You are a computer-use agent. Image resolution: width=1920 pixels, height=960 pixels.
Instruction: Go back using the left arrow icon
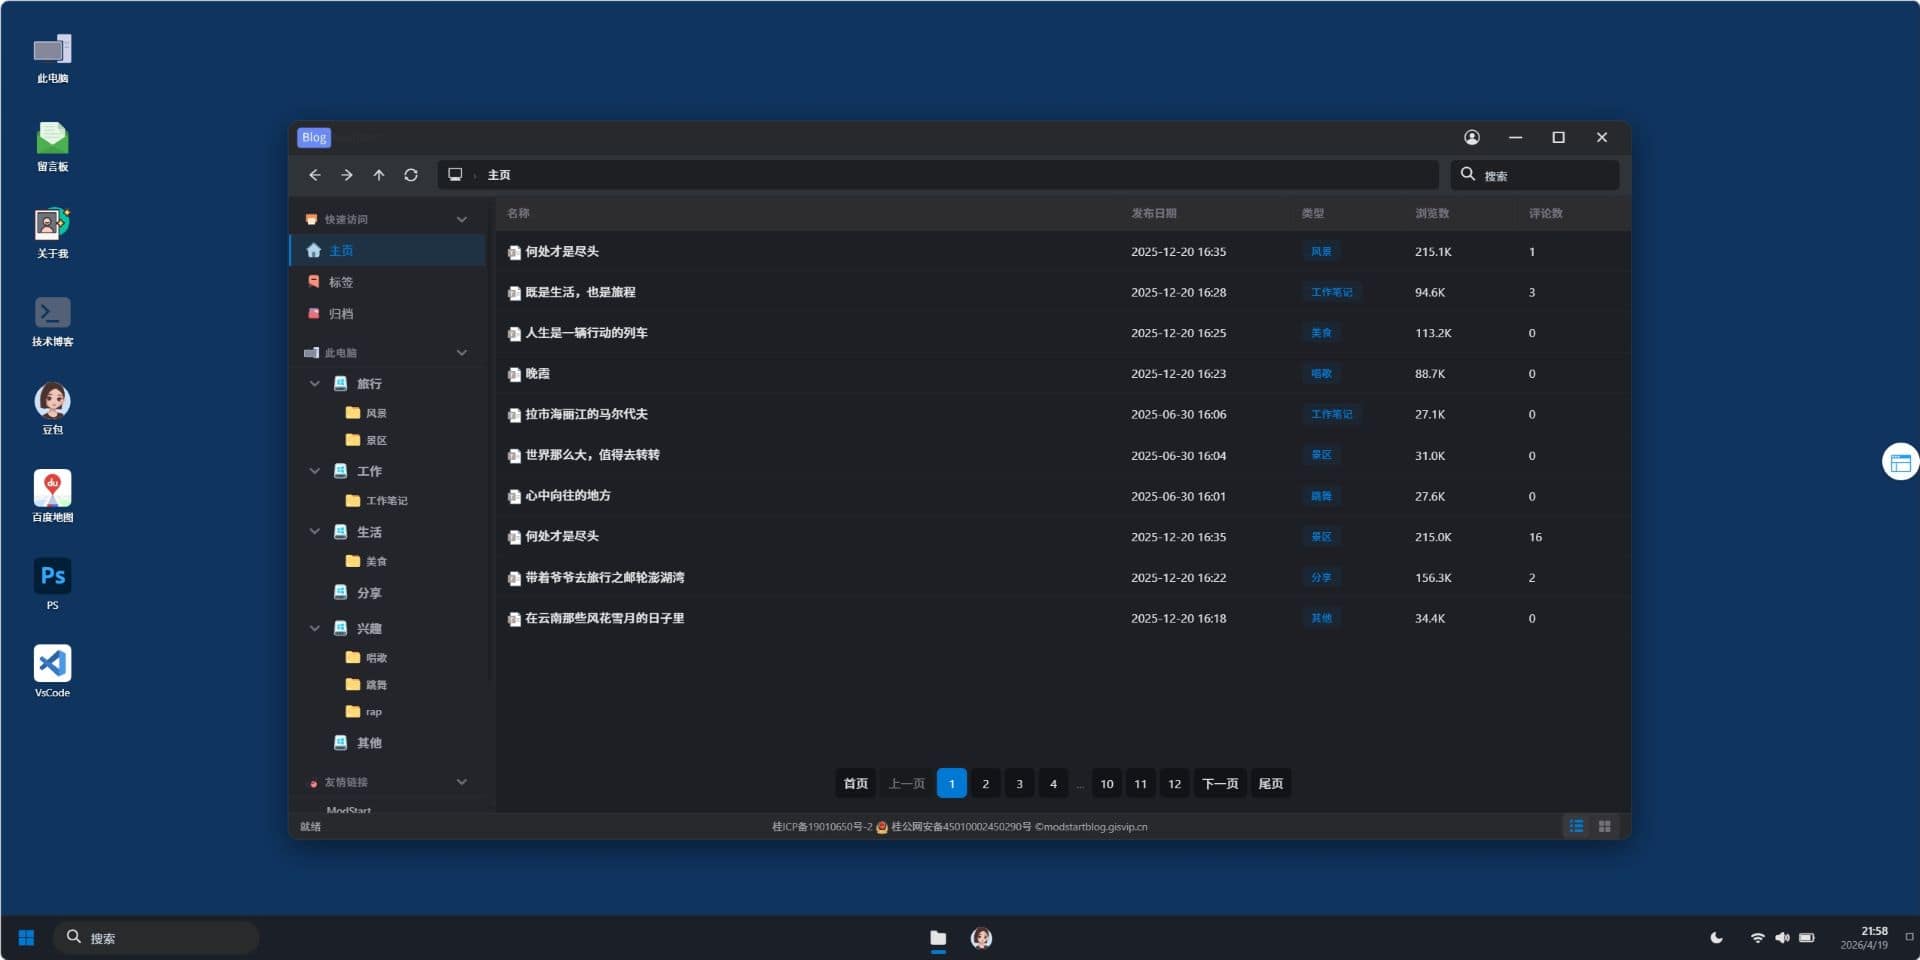pyautogui.click(x=315, y=175)
